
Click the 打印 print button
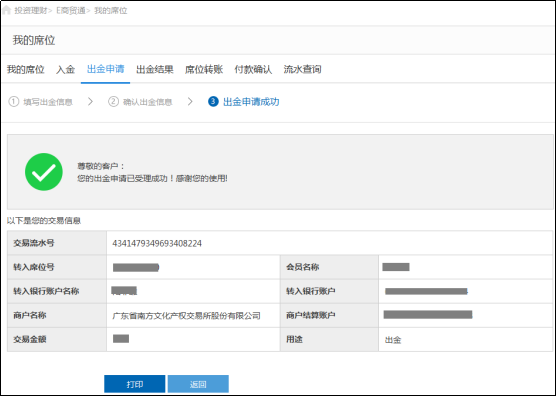pos(135,384)
